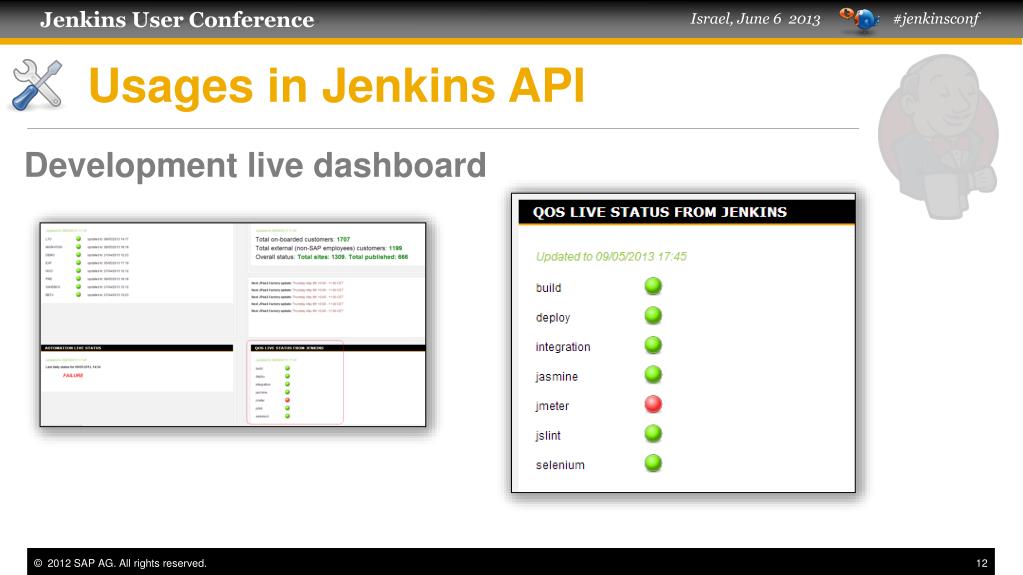Click the green dot on the thumbnail's DEMO row
This screenshot has height=575, width=1023.
pos(78,255)
